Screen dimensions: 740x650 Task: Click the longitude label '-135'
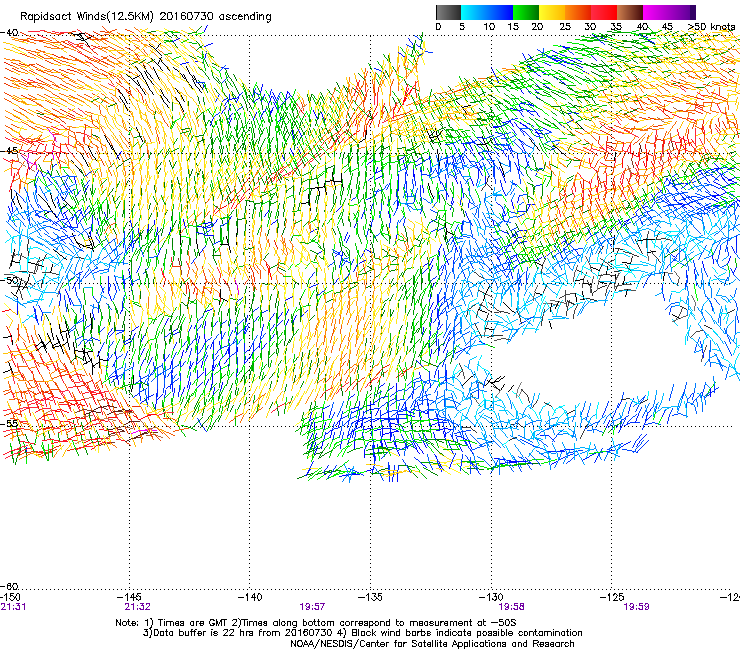pyautogui.click(x=370, y=597)
